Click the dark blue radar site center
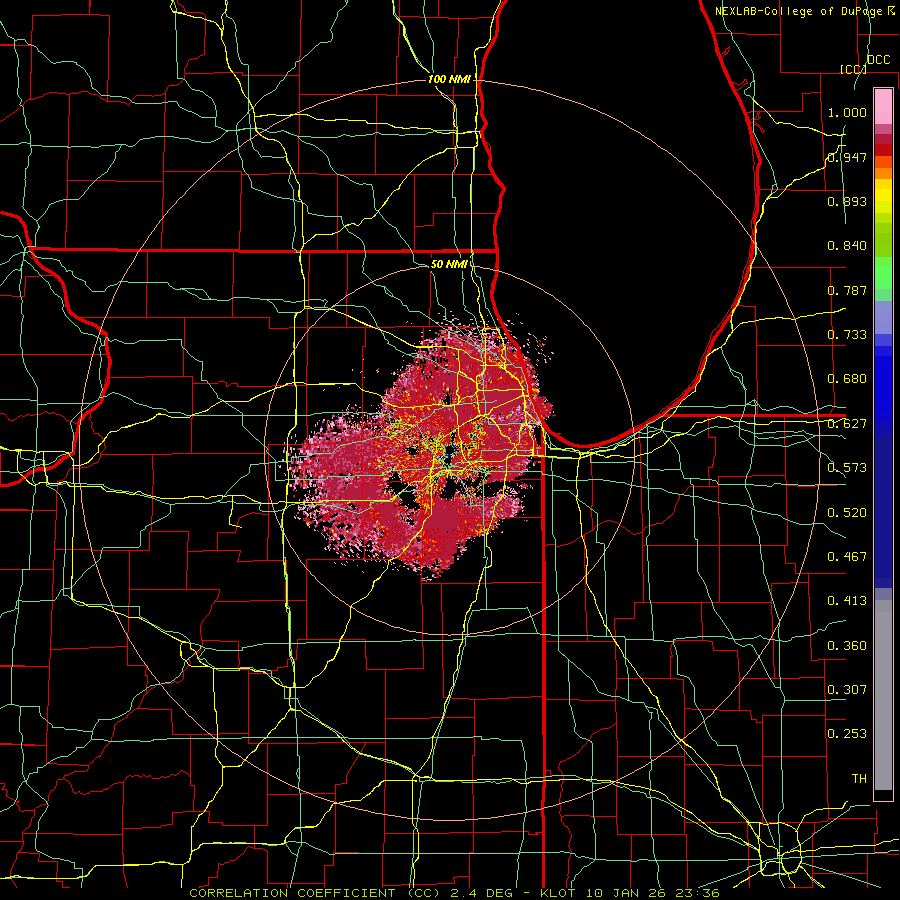 point(449,449)
